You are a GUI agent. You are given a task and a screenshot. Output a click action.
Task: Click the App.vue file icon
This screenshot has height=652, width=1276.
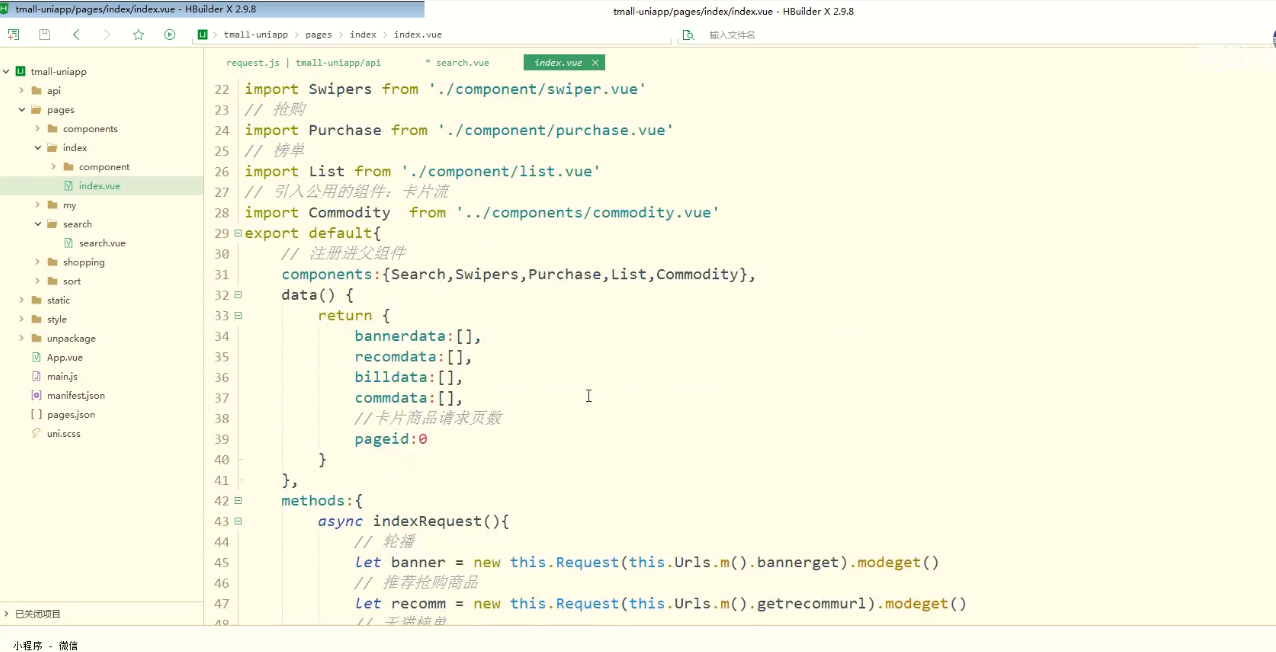pyautogui.click(x=36, y=357)
